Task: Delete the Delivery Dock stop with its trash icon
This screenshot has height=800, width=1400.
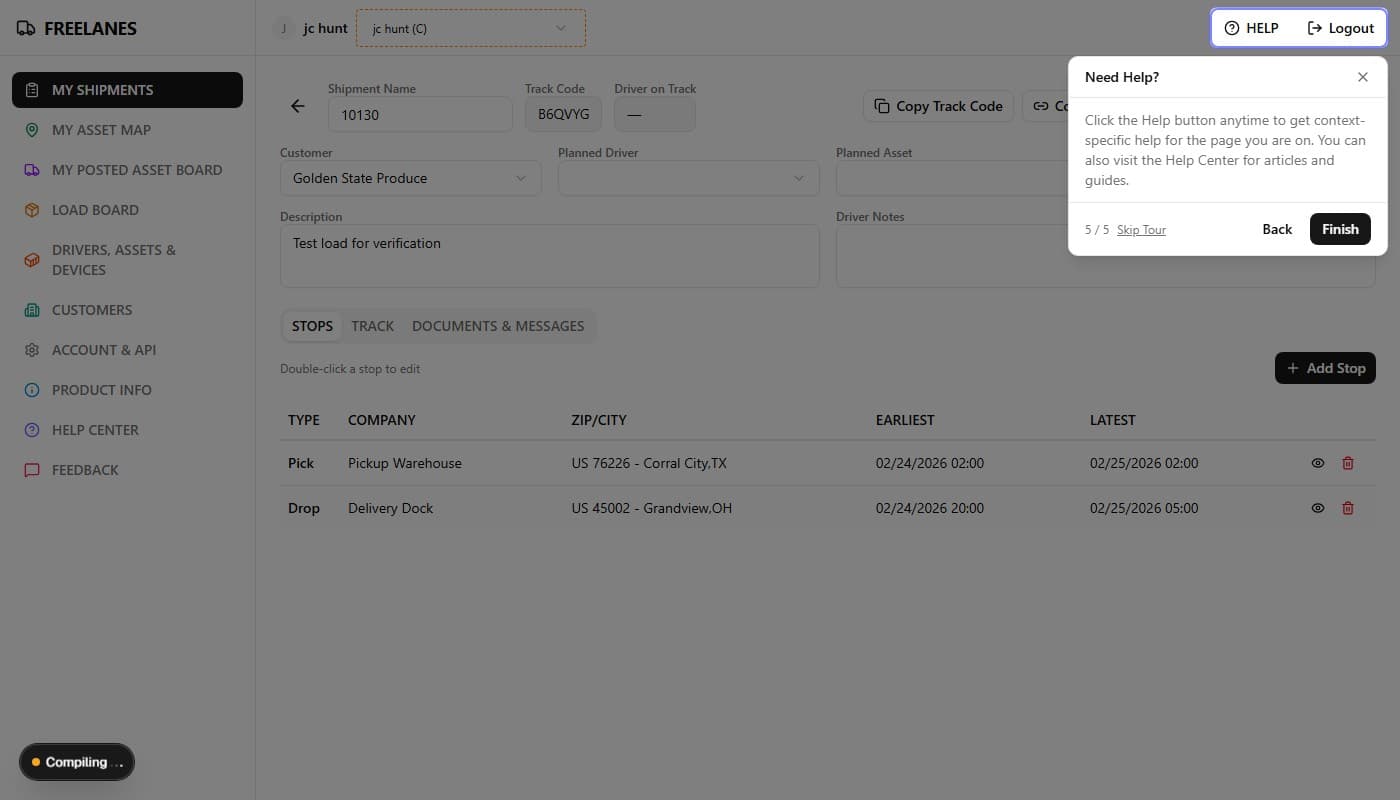Action: pos(1348,508)
